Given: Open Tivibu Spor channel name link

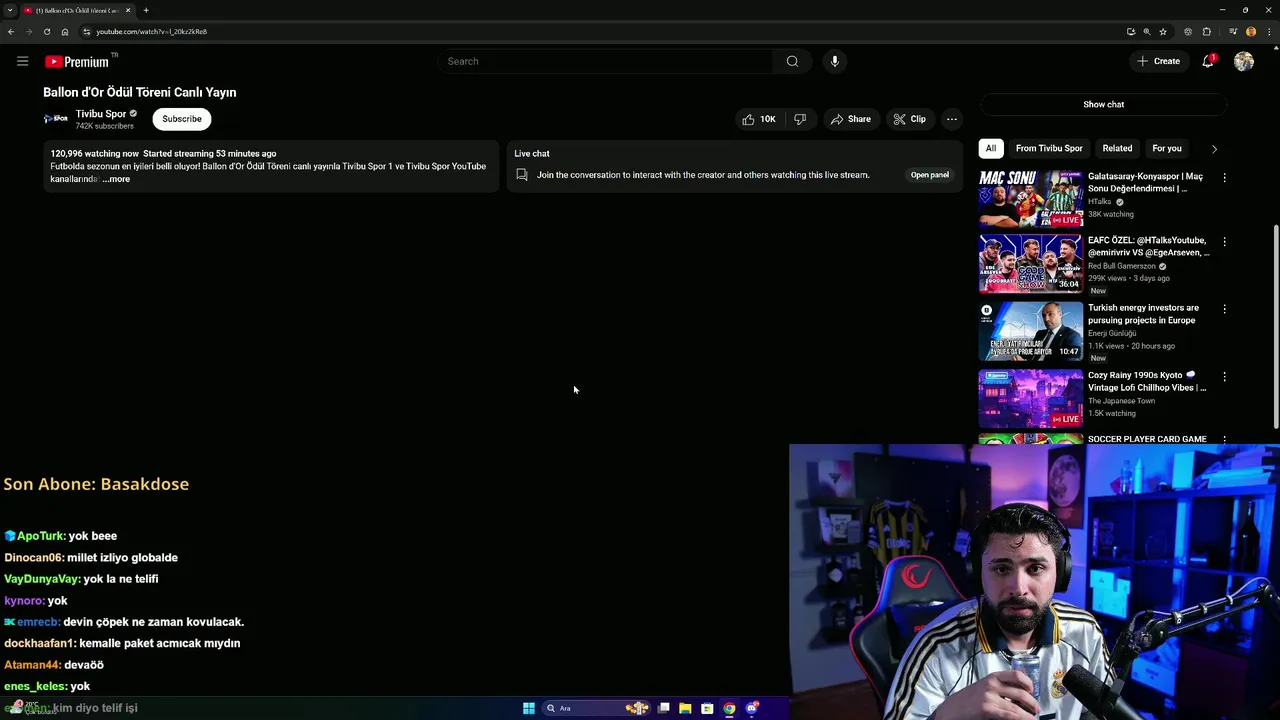Looking at the screenshot, I should point(101,114).
